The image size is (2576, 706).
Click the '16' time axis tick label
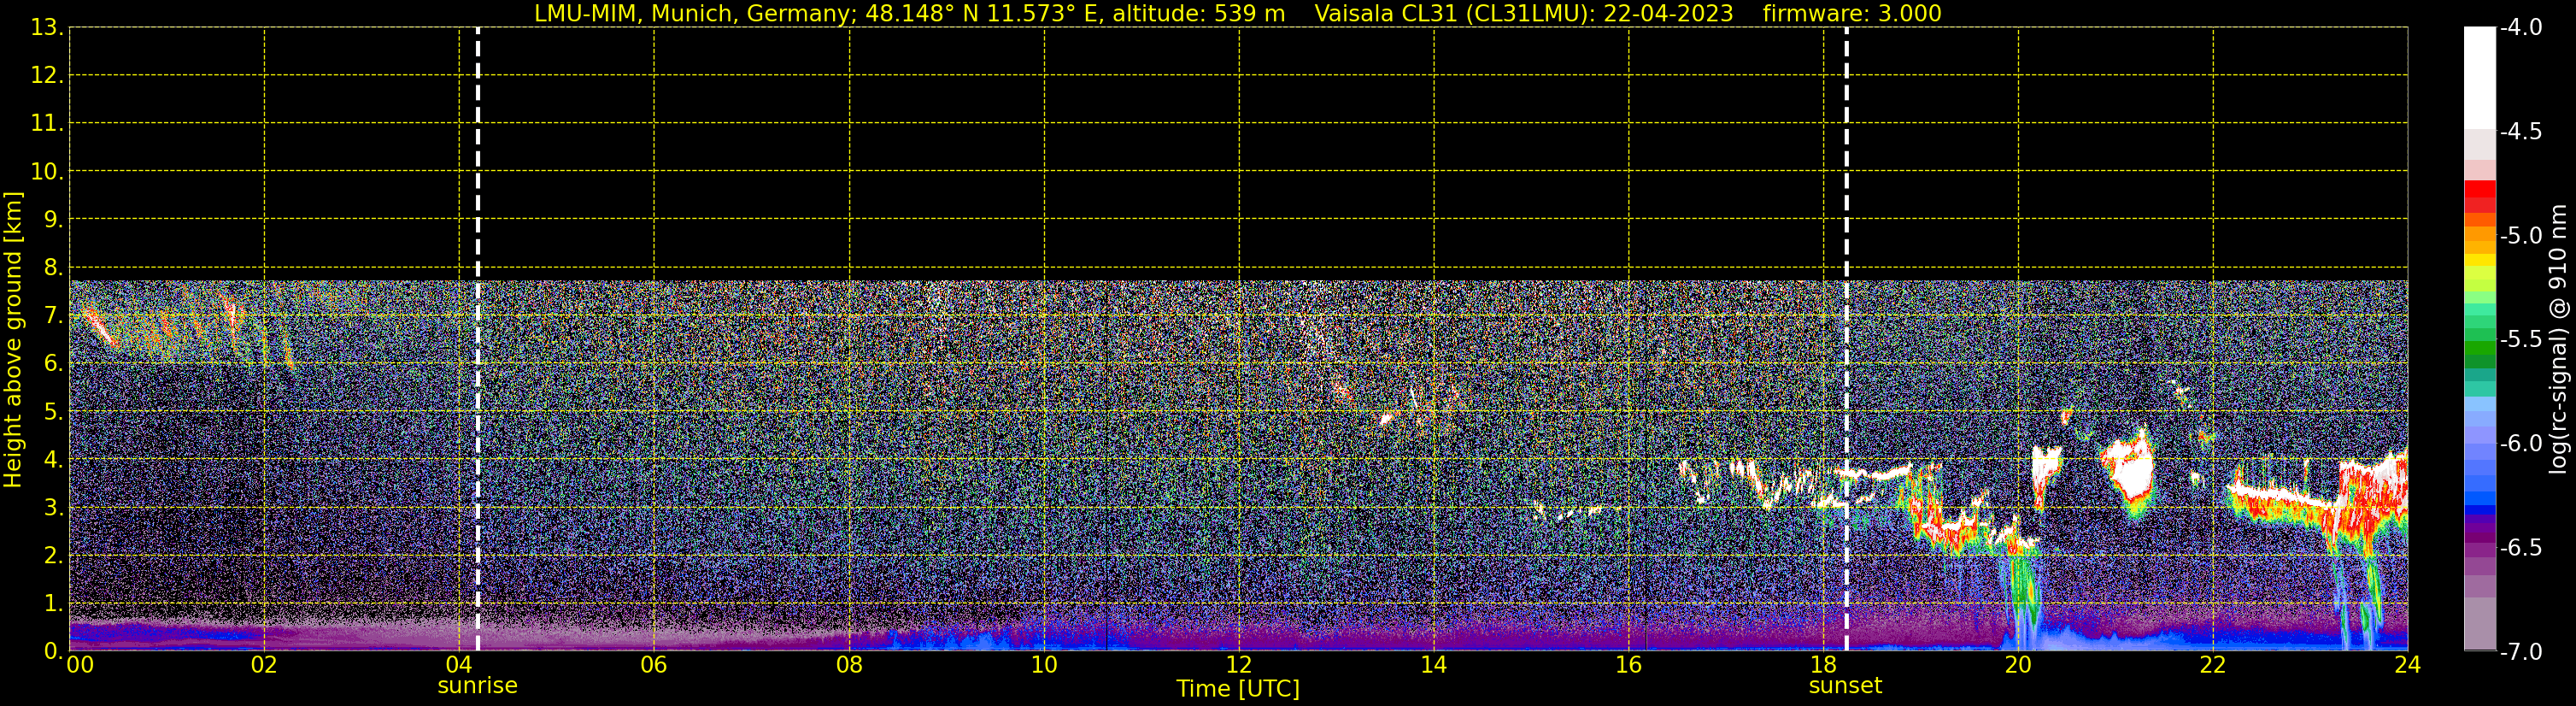[1629, 665]
